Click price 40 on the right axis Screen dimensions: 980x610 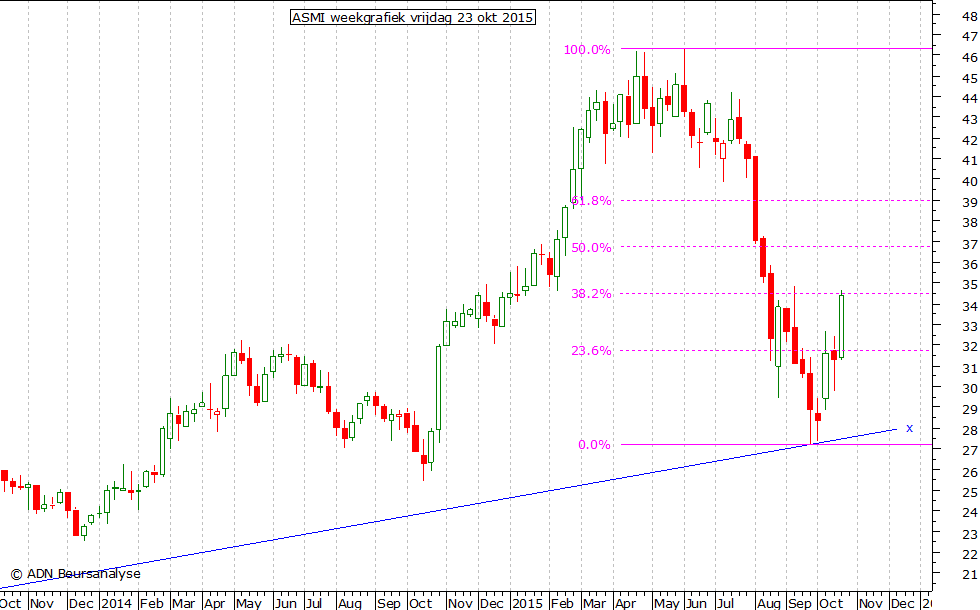[969, 182]
